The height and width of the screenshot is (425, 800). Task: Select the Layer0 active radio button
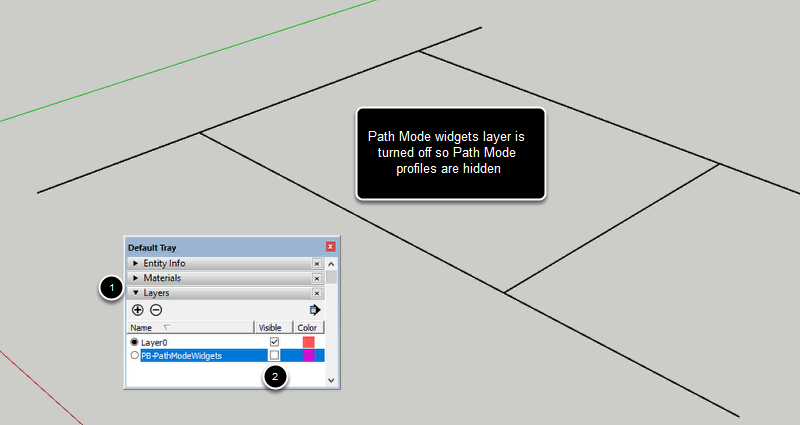click(x=135, y=342)
